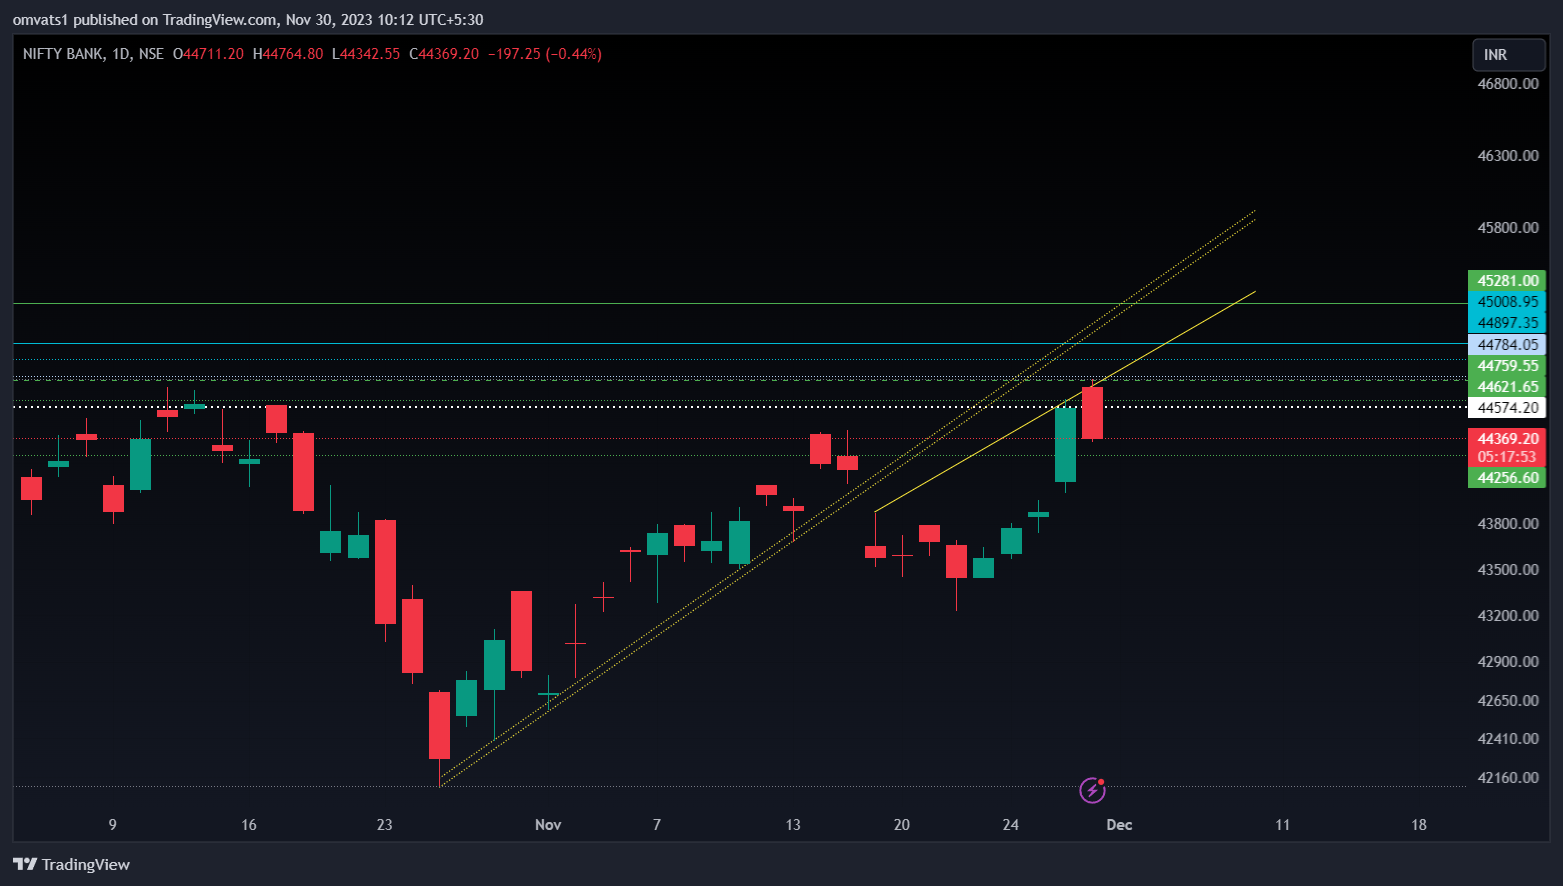
Task: Click the 45281.00 green price label
Action: click(1507, 281)
